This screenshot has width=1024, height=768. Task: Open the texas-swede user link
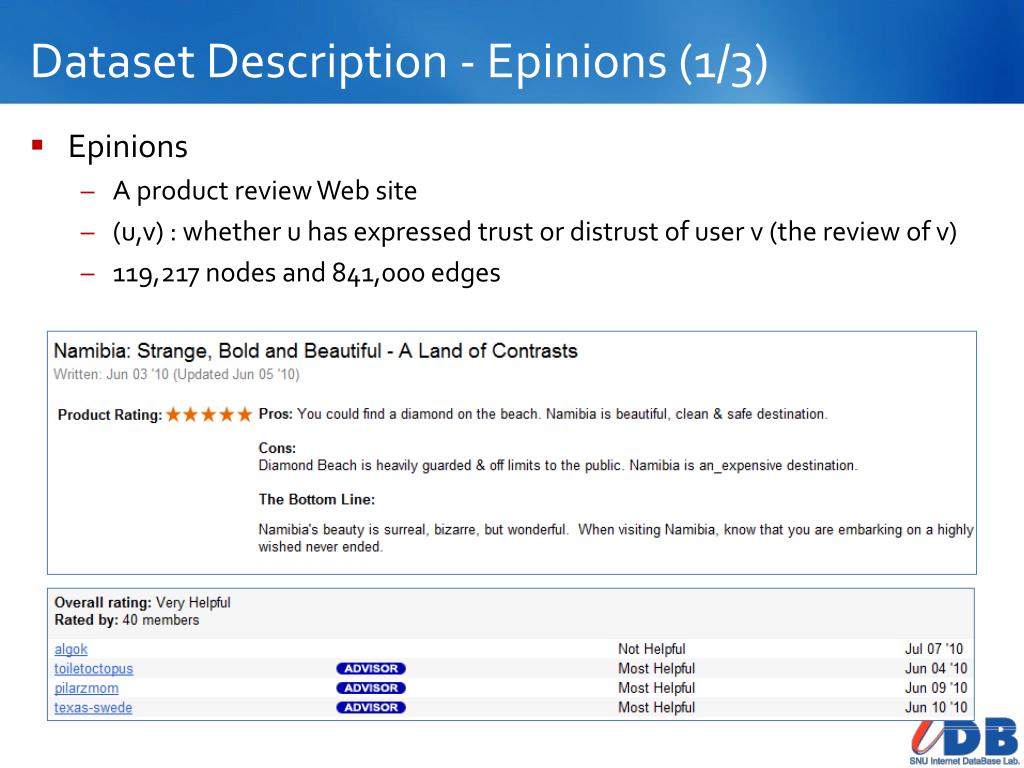tap(93, 708)
